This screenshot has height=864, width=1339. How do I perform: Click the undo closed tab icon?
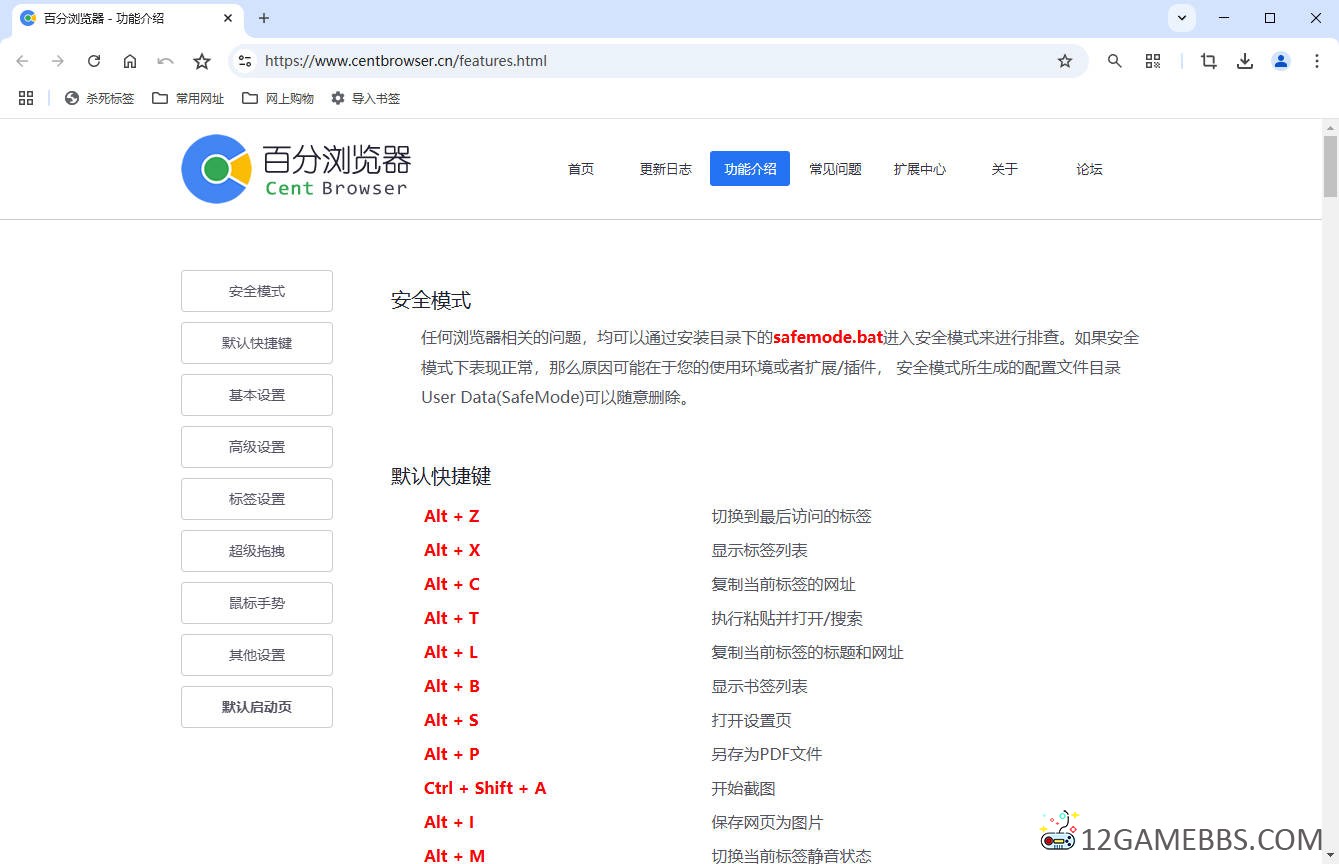coord(166,61)
